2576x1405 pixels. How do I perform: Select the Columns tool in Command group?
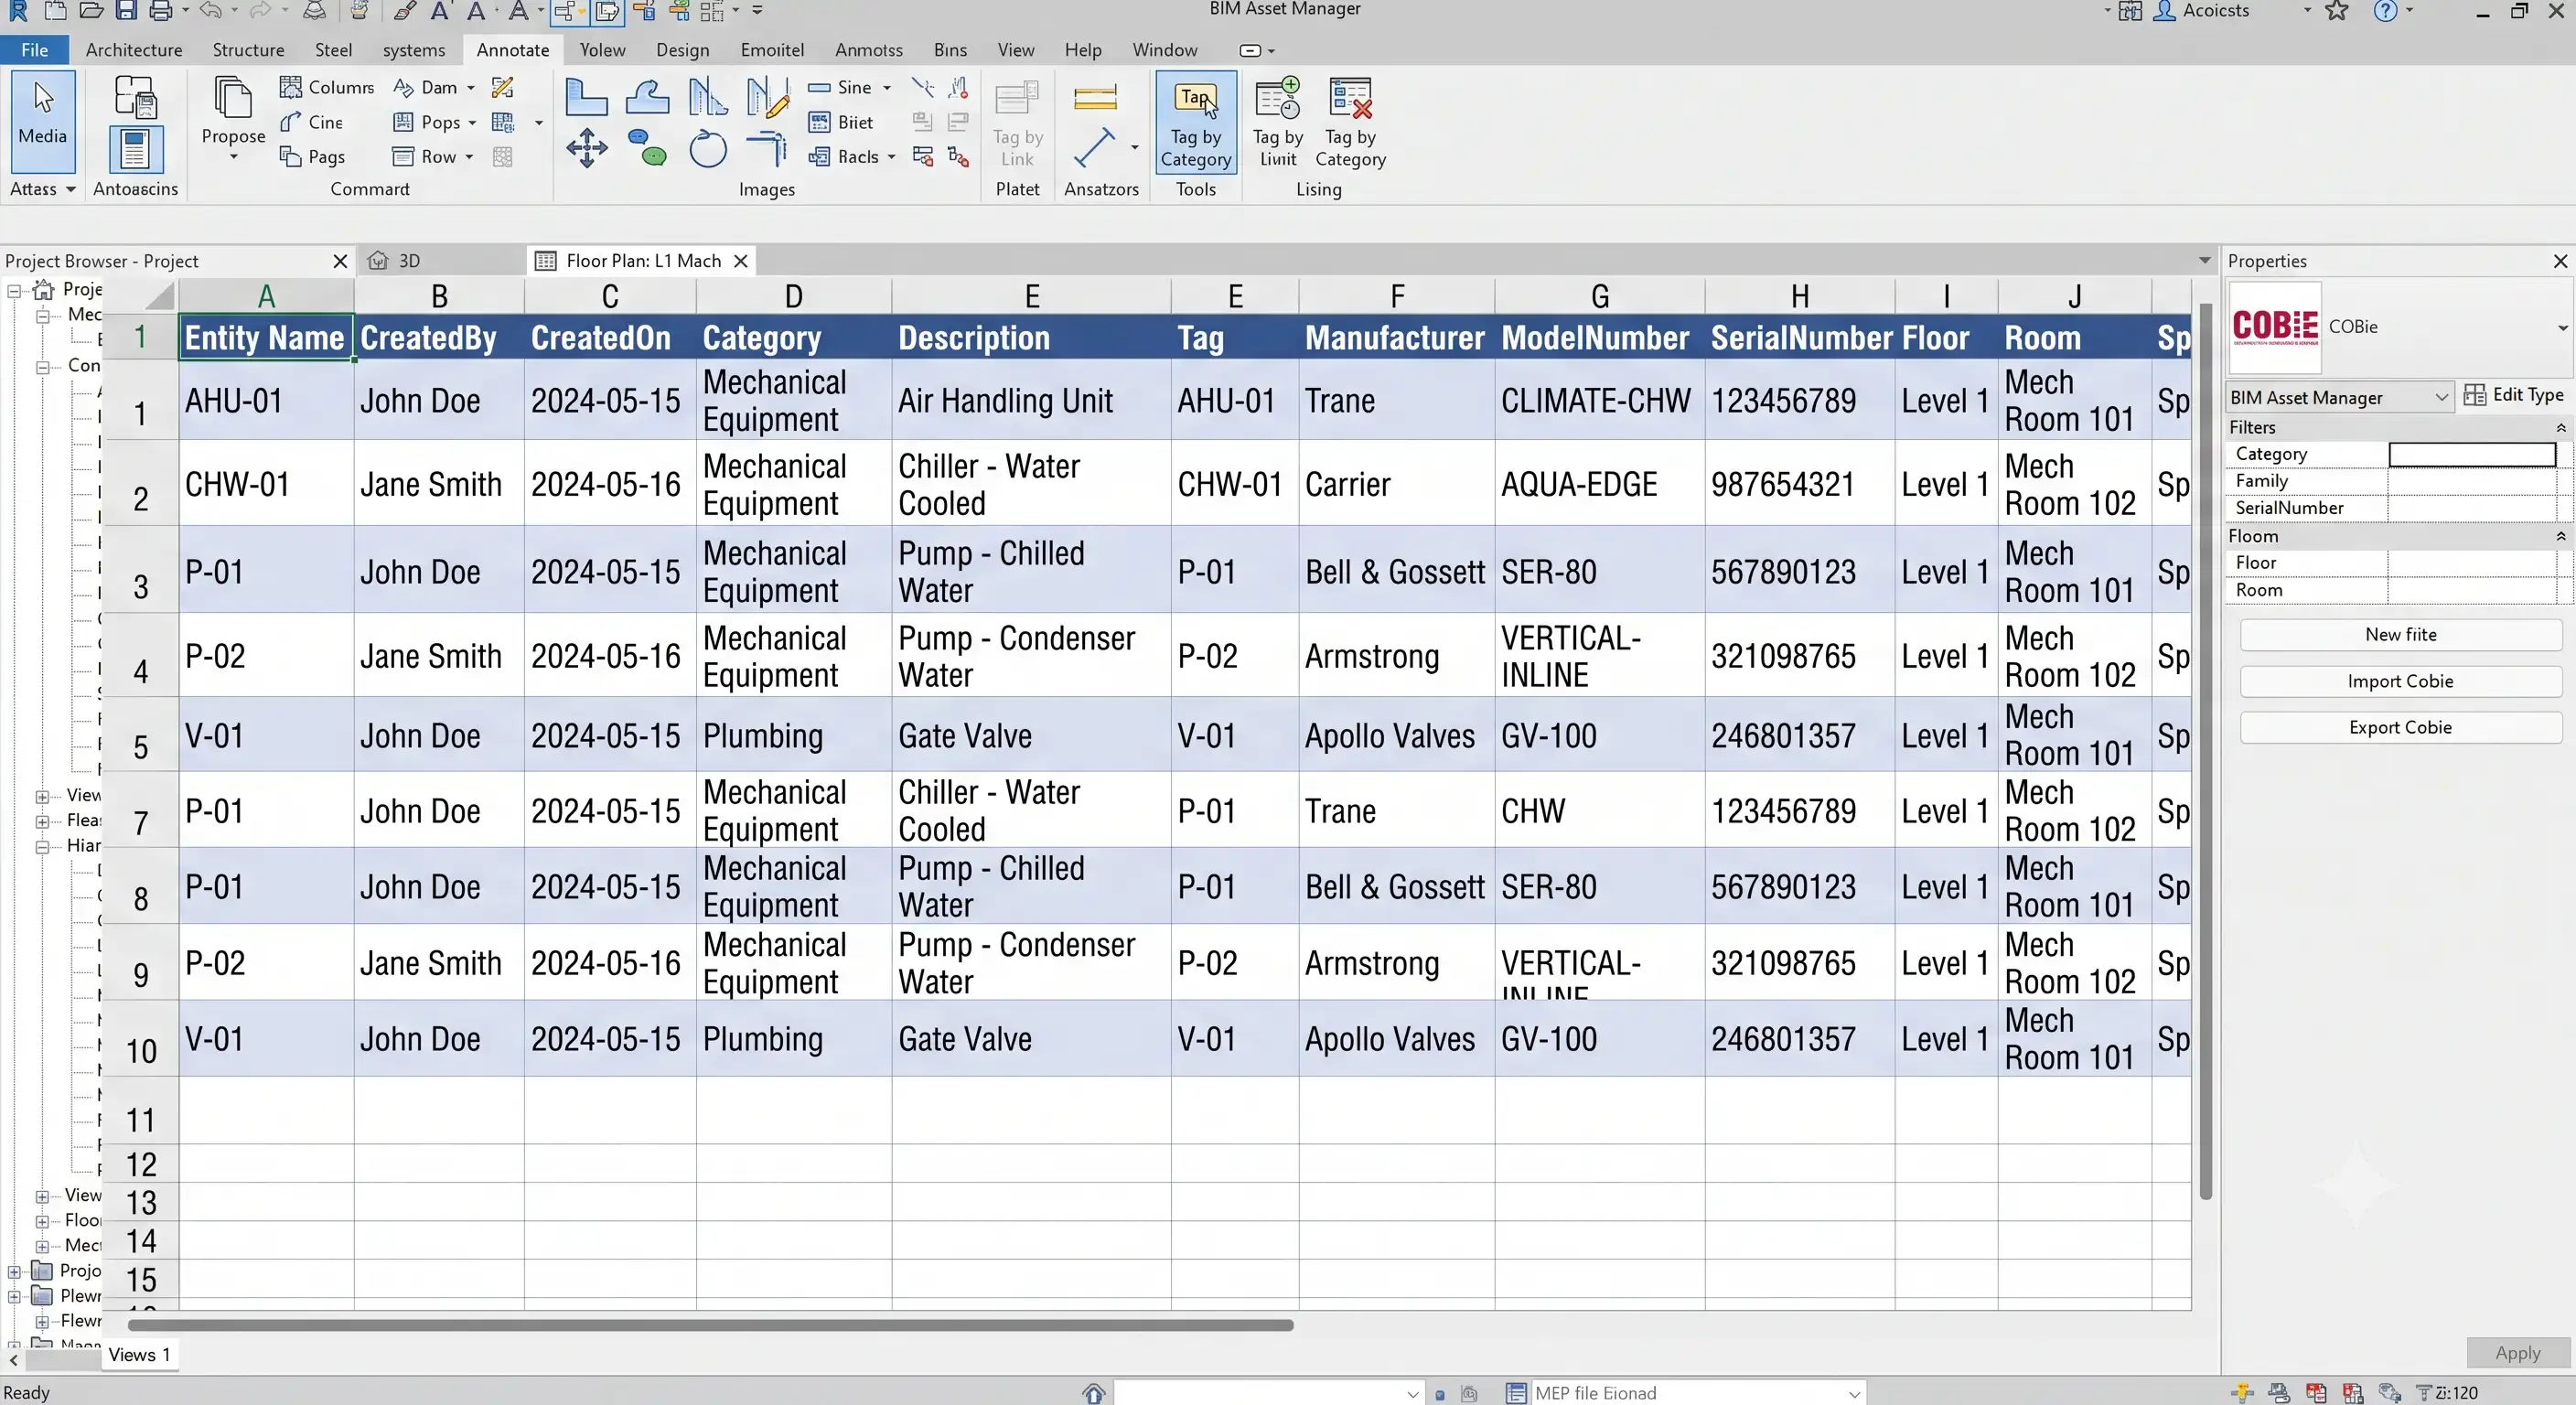click(x=327, y=87)
